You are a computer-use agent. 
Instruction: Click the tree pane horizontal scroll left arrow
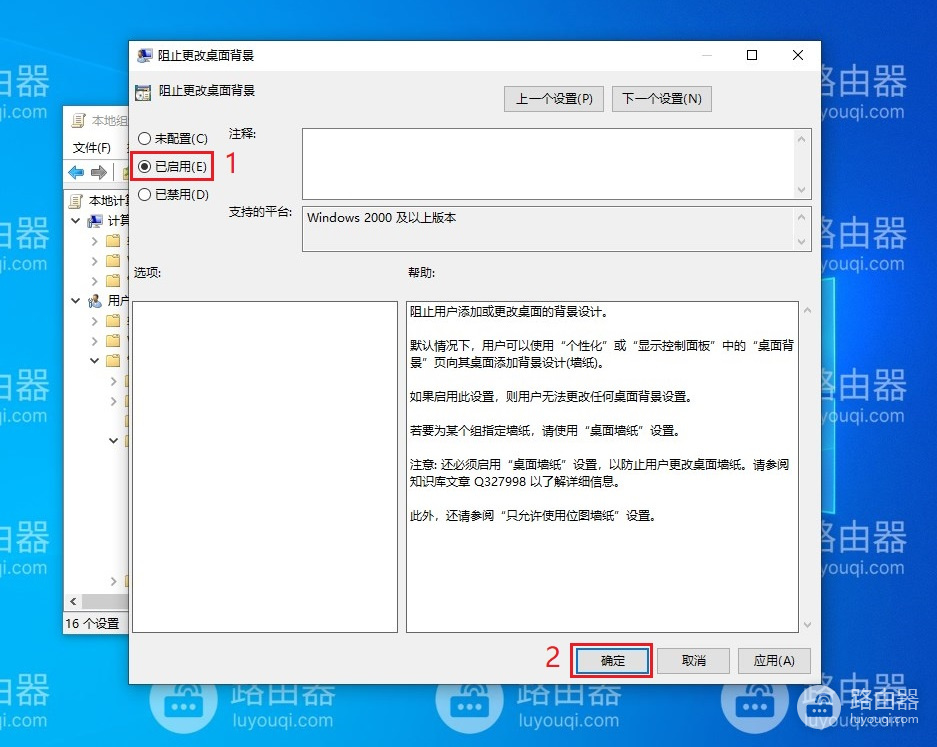73,601
